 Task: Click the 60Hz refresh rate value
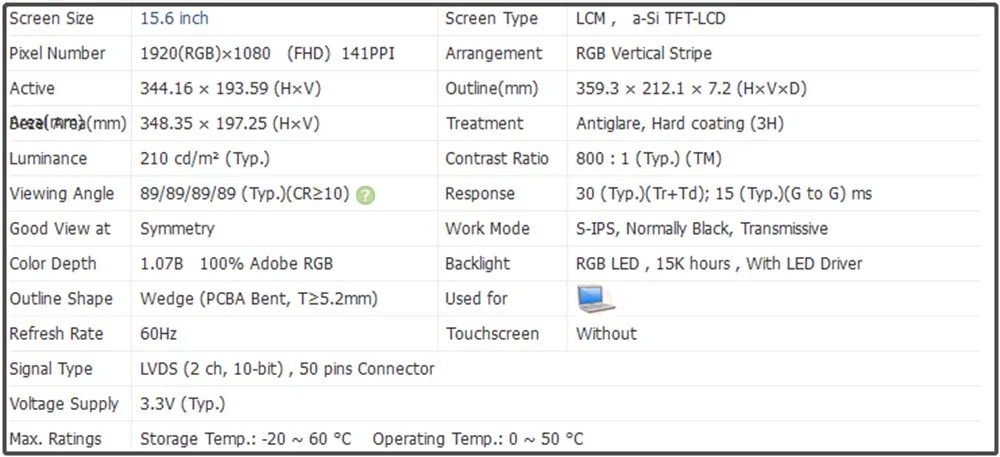pos(158,334)
